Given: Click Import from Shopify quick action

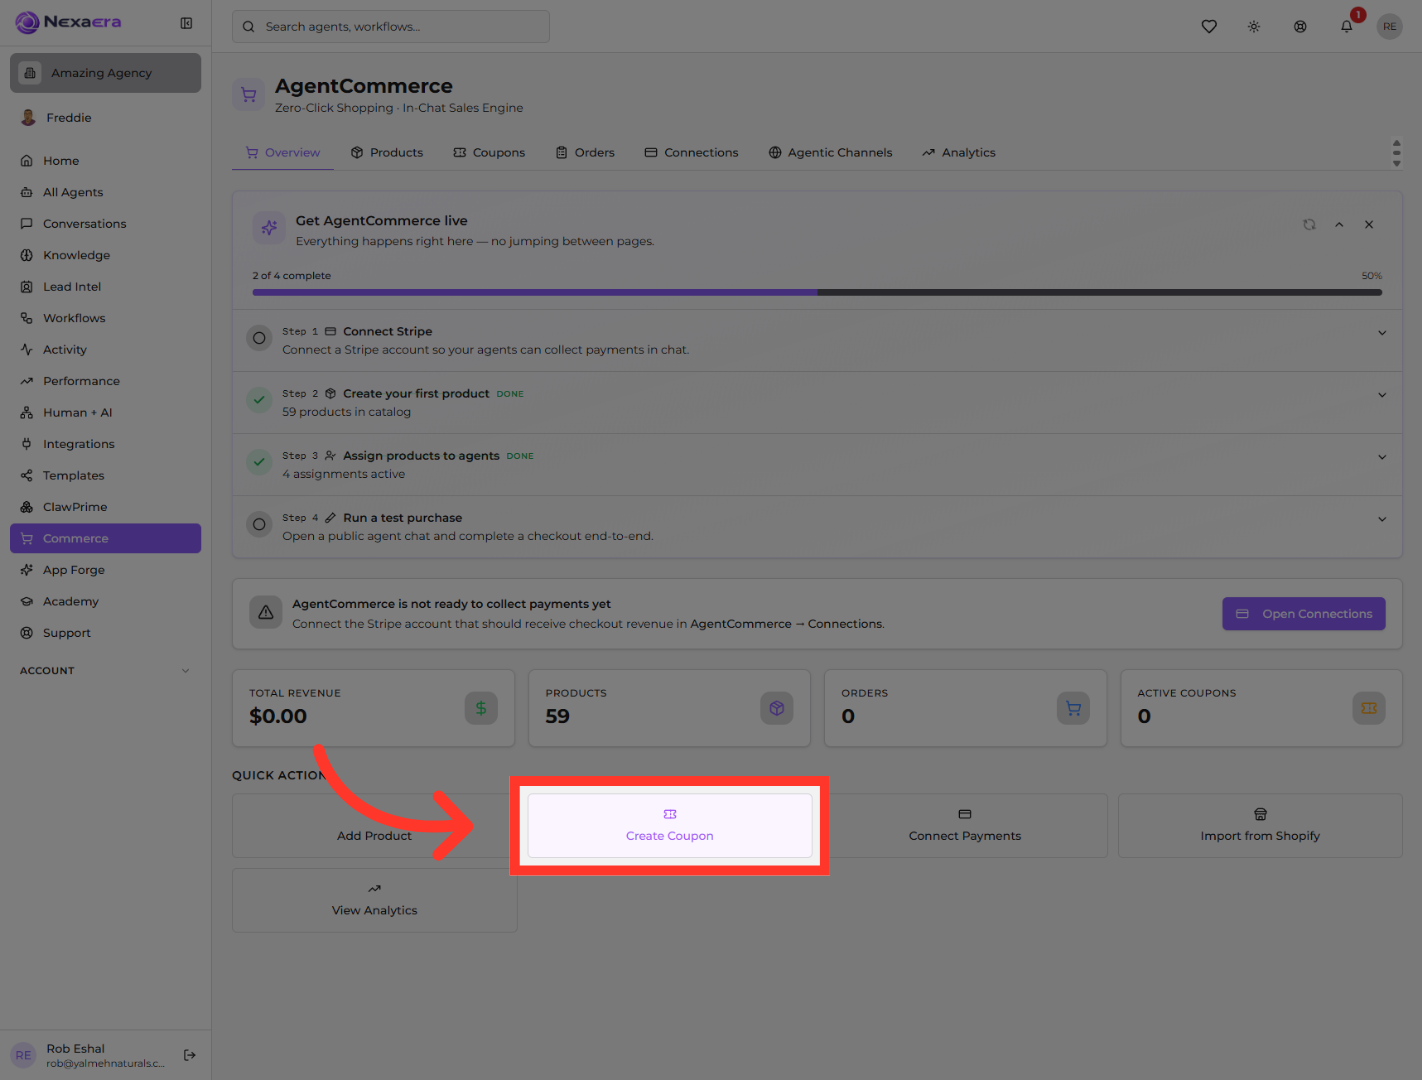Looking at the screenshot, I should pos(1260,826).
